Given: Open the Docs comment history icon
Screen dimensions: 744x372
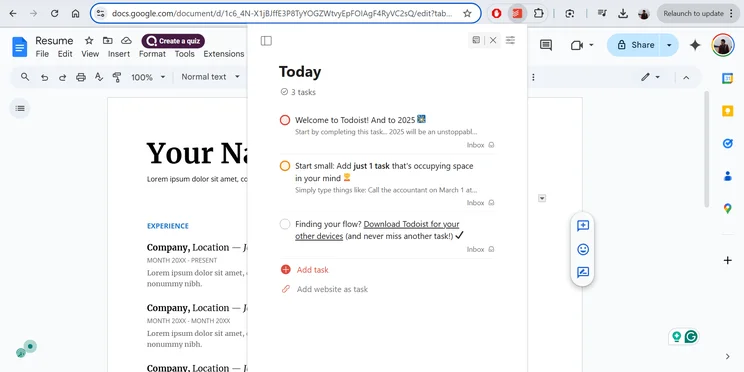Looking at the screenshot, I should [x=546, y=45].
